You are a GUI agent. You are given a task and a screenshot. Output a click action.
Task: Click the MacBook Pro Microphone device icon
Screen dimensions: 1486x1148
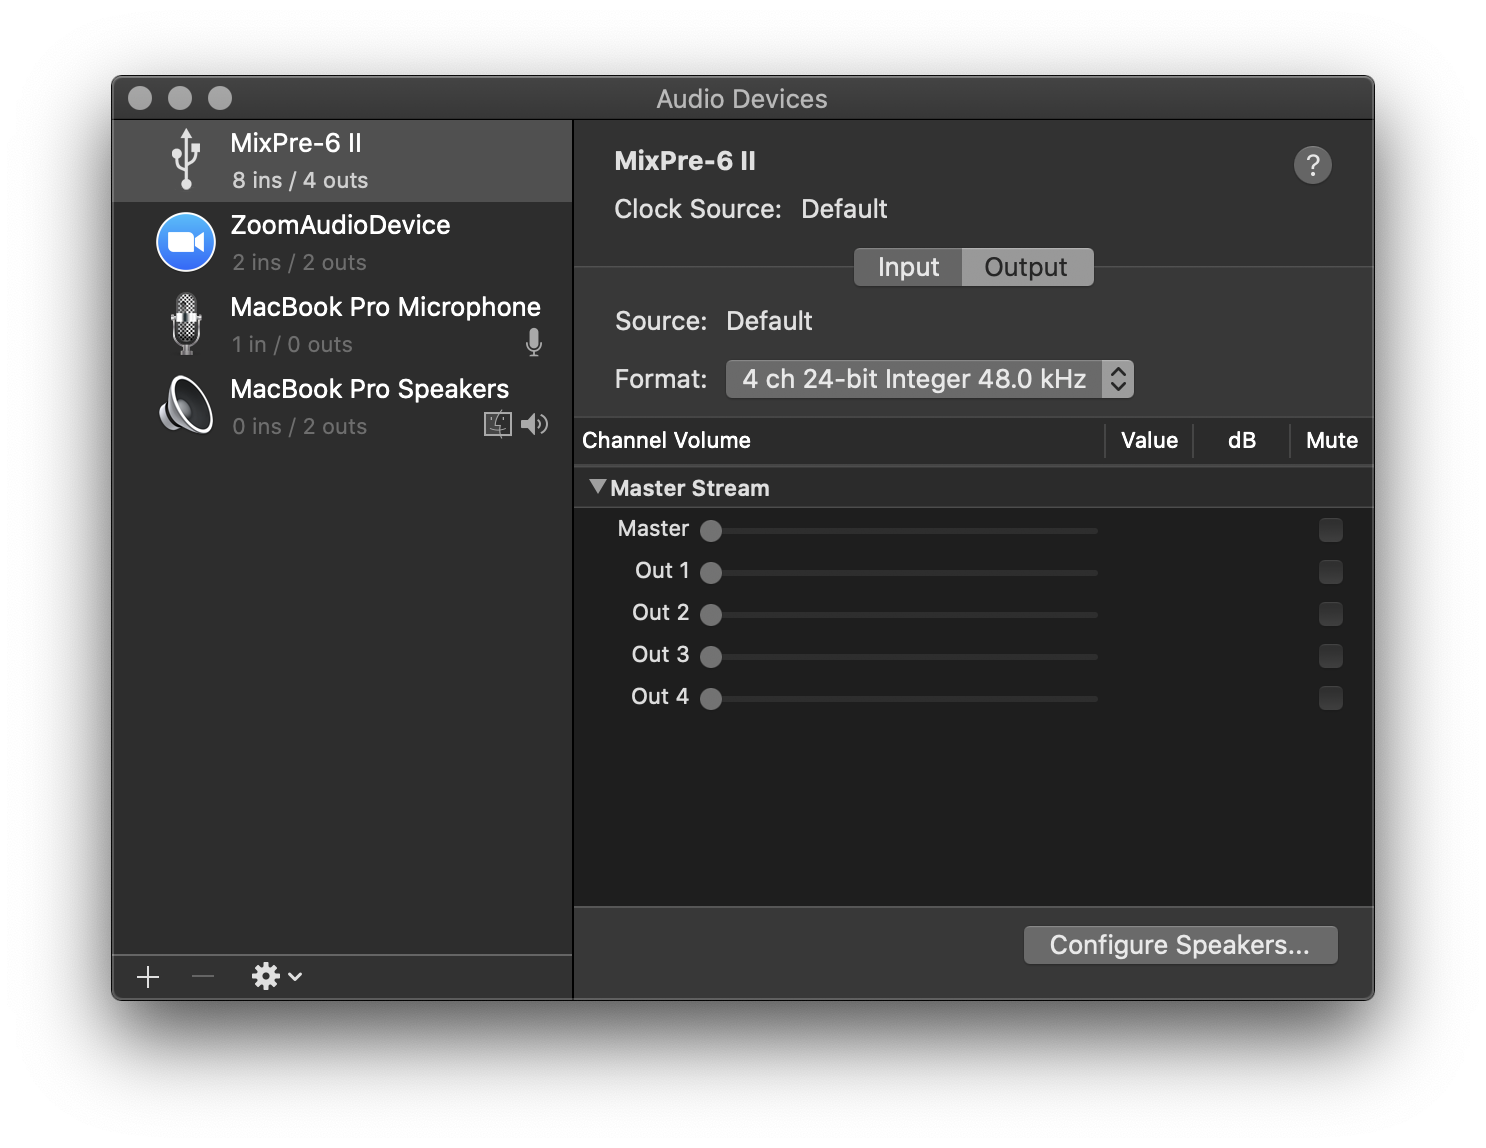tap(186, 324)
